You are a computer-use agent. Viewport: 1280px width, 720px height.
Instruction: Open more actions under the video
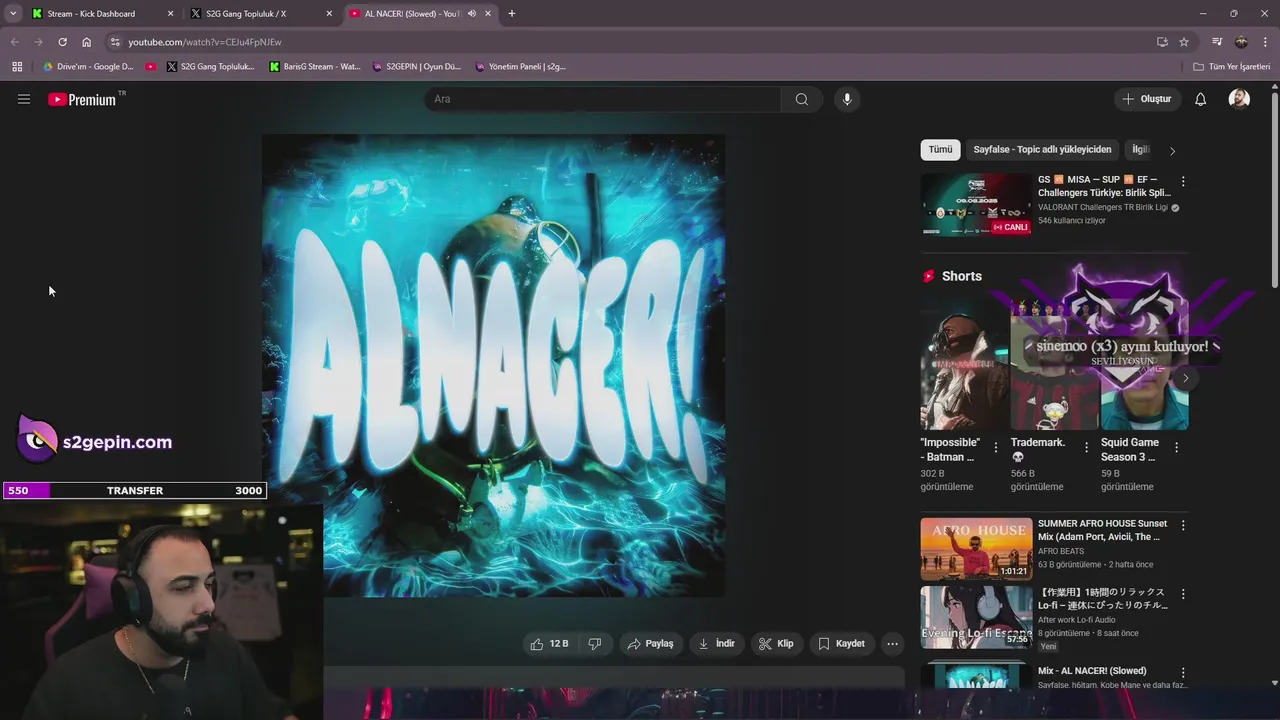point(893,644)
